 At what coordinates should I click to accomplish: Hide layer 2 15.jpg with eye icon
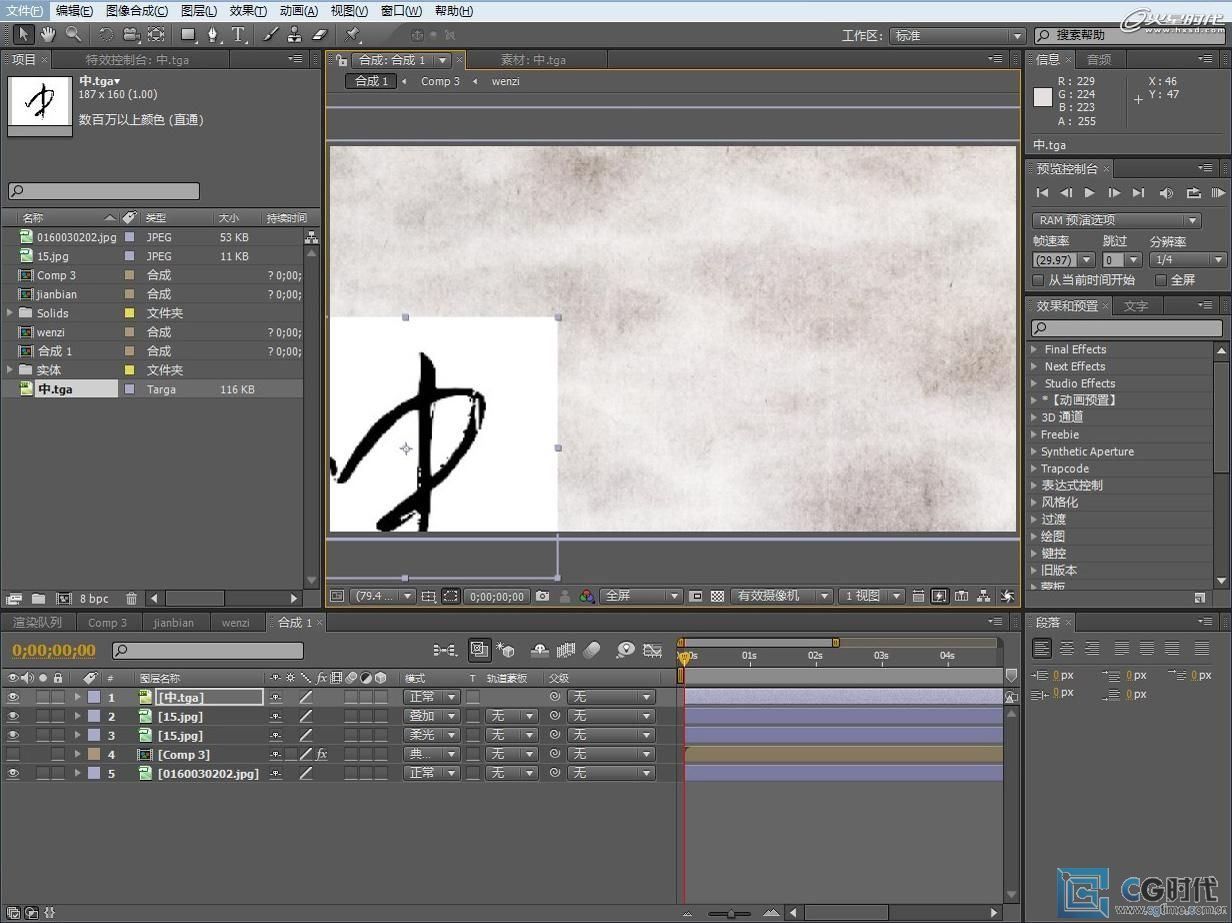pyautogui.click(x=13, y=716)
